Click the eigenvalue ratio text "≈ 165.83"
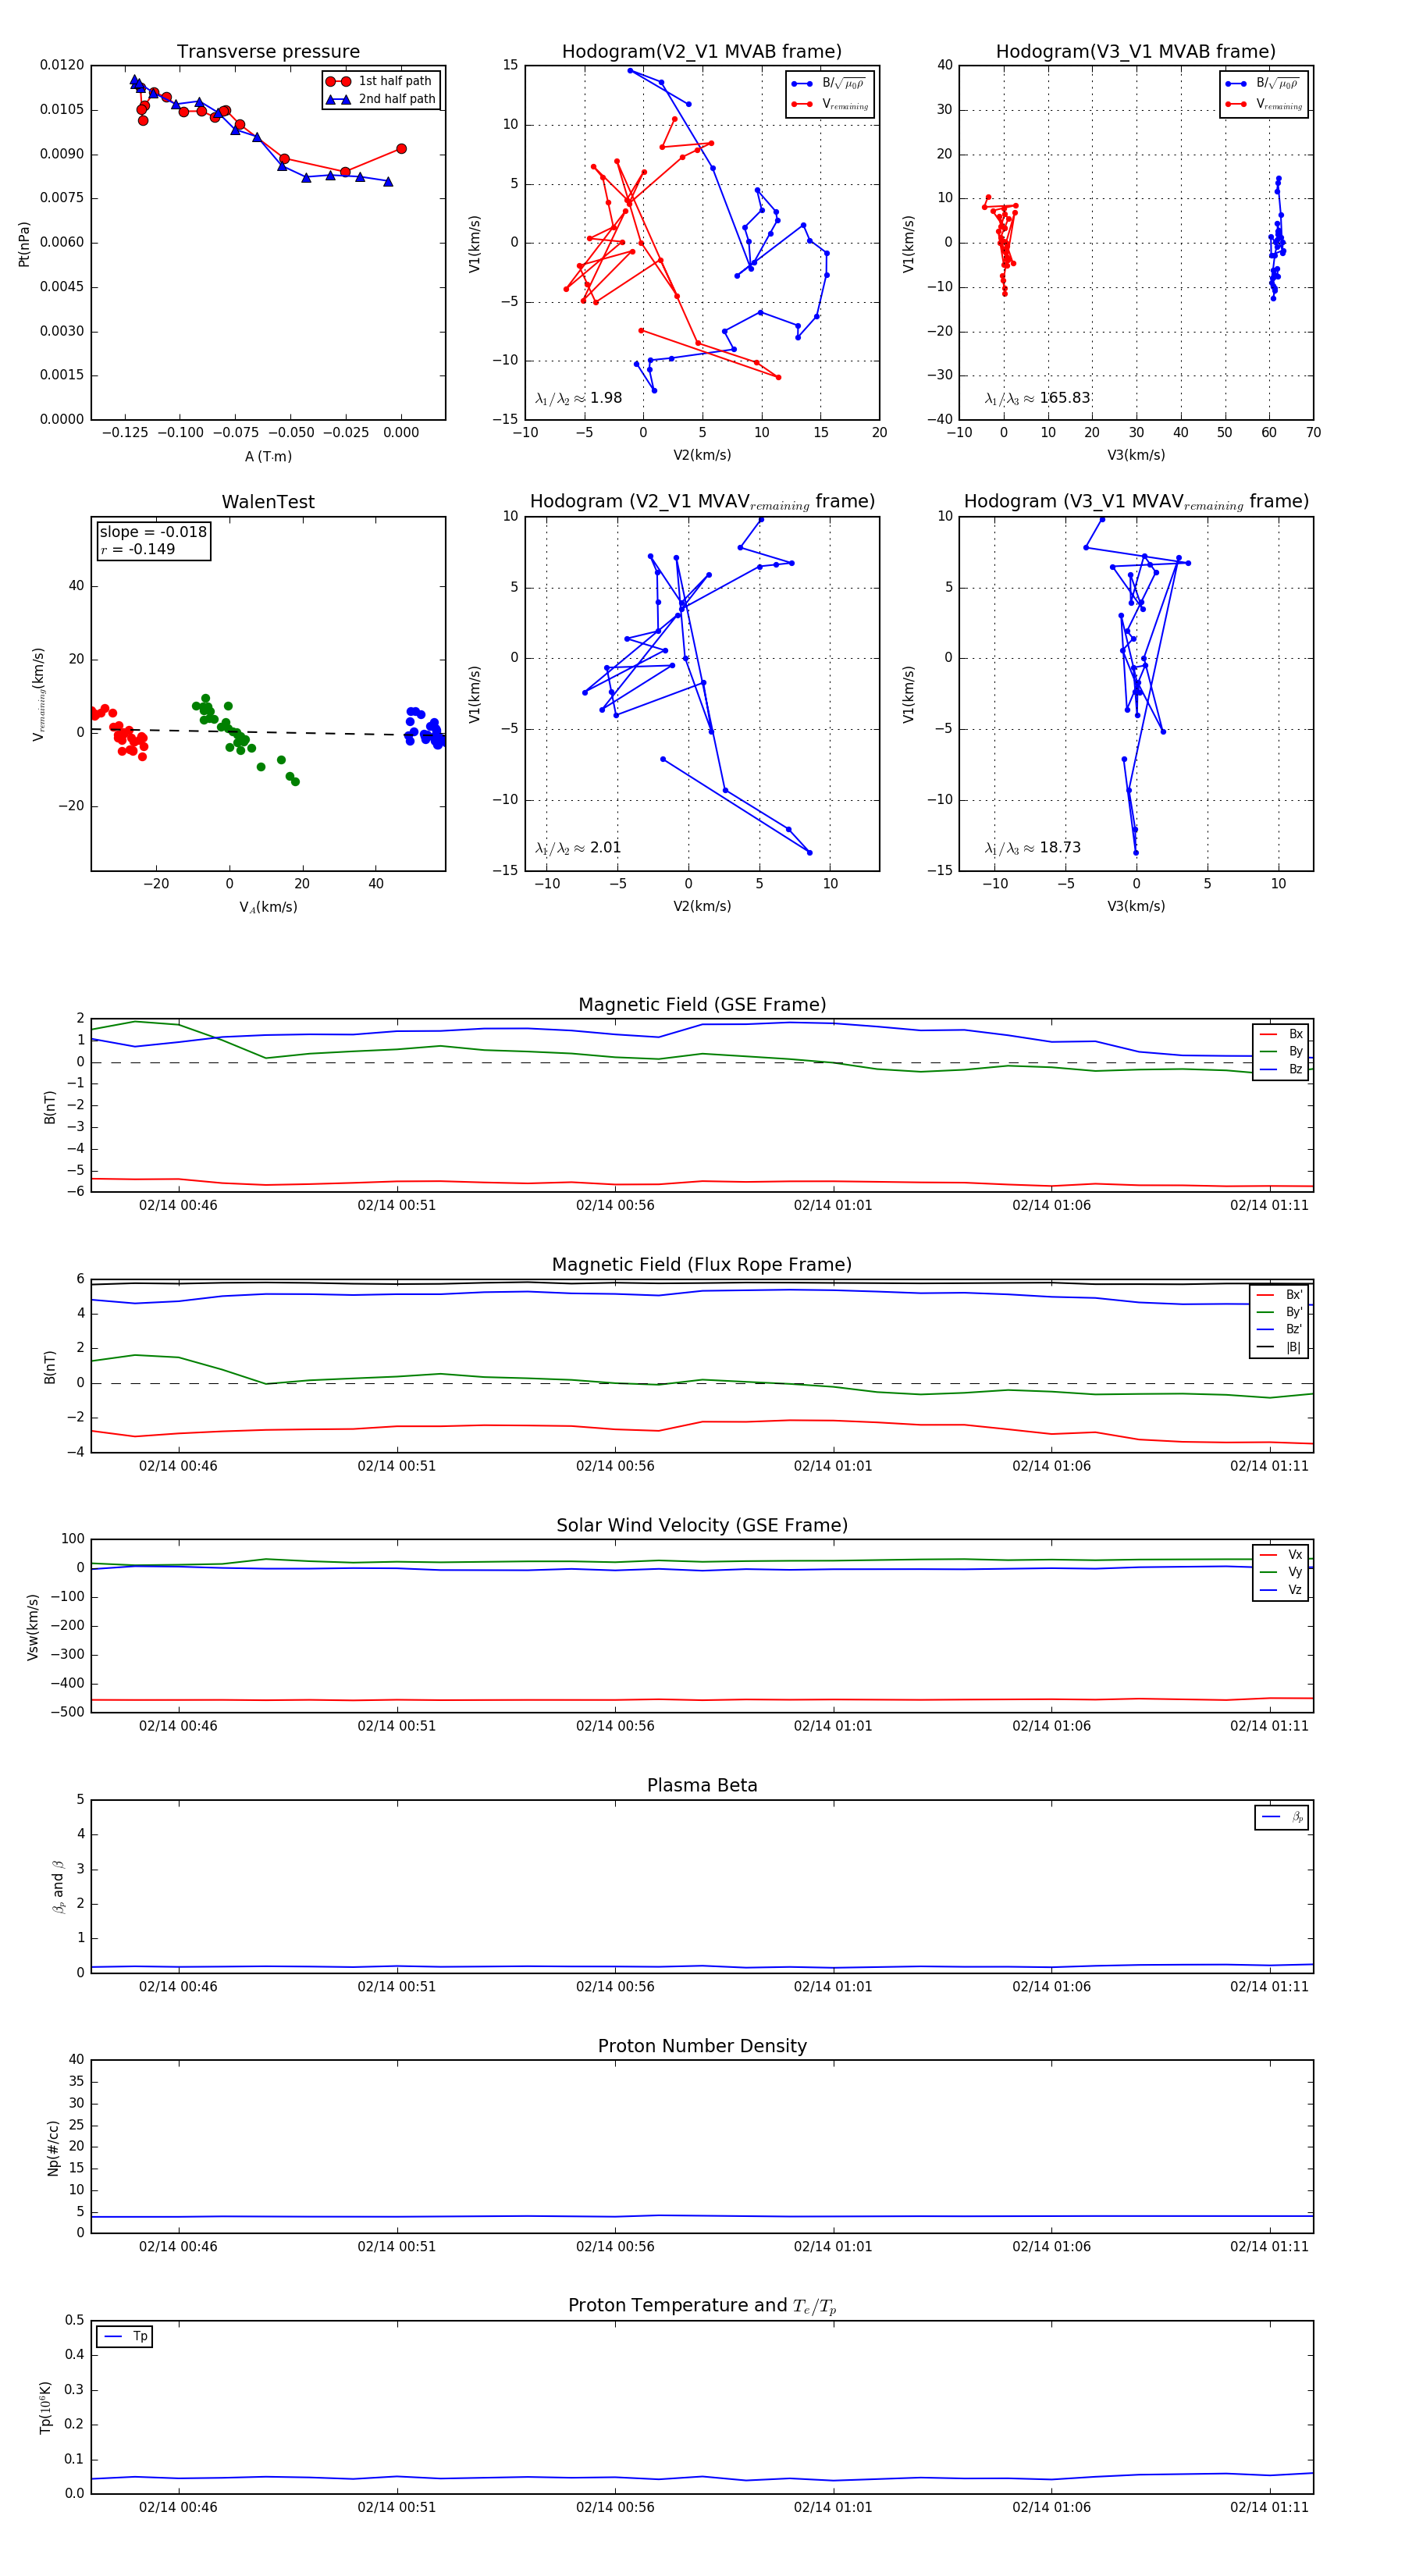Viewport: 1405px width, 2576px height. pos(1056,398)
